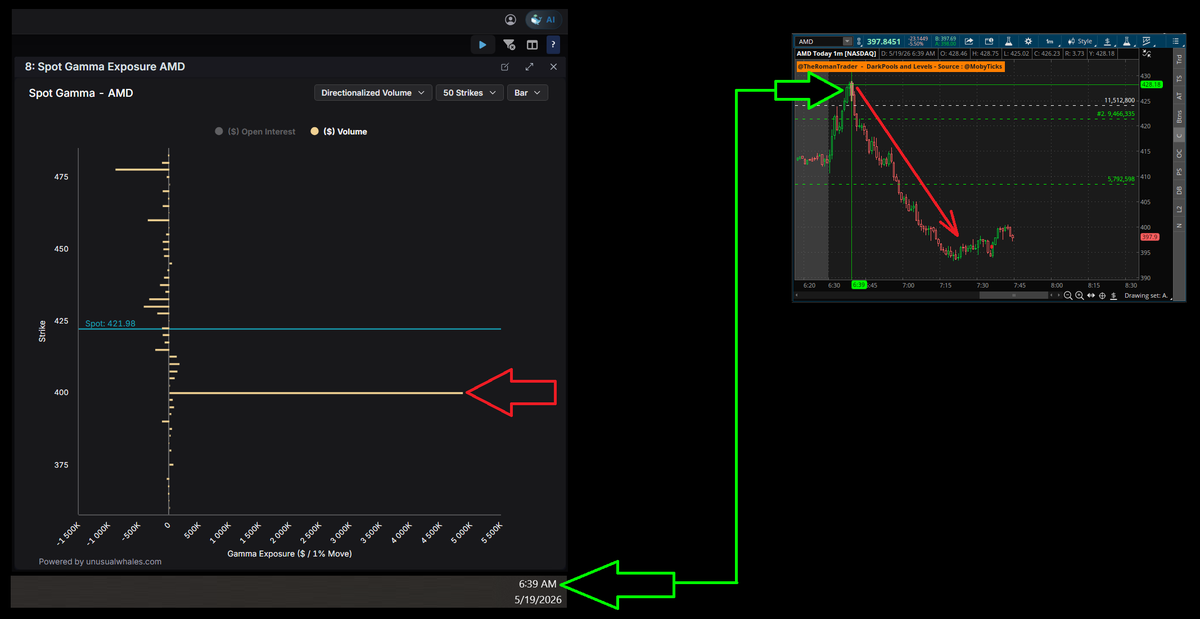Click the 'AMD Today 1m [NASDAQ]' chart title
Image resolution: width=1200 pixels, height=619 pixels.
coord(836,53)
